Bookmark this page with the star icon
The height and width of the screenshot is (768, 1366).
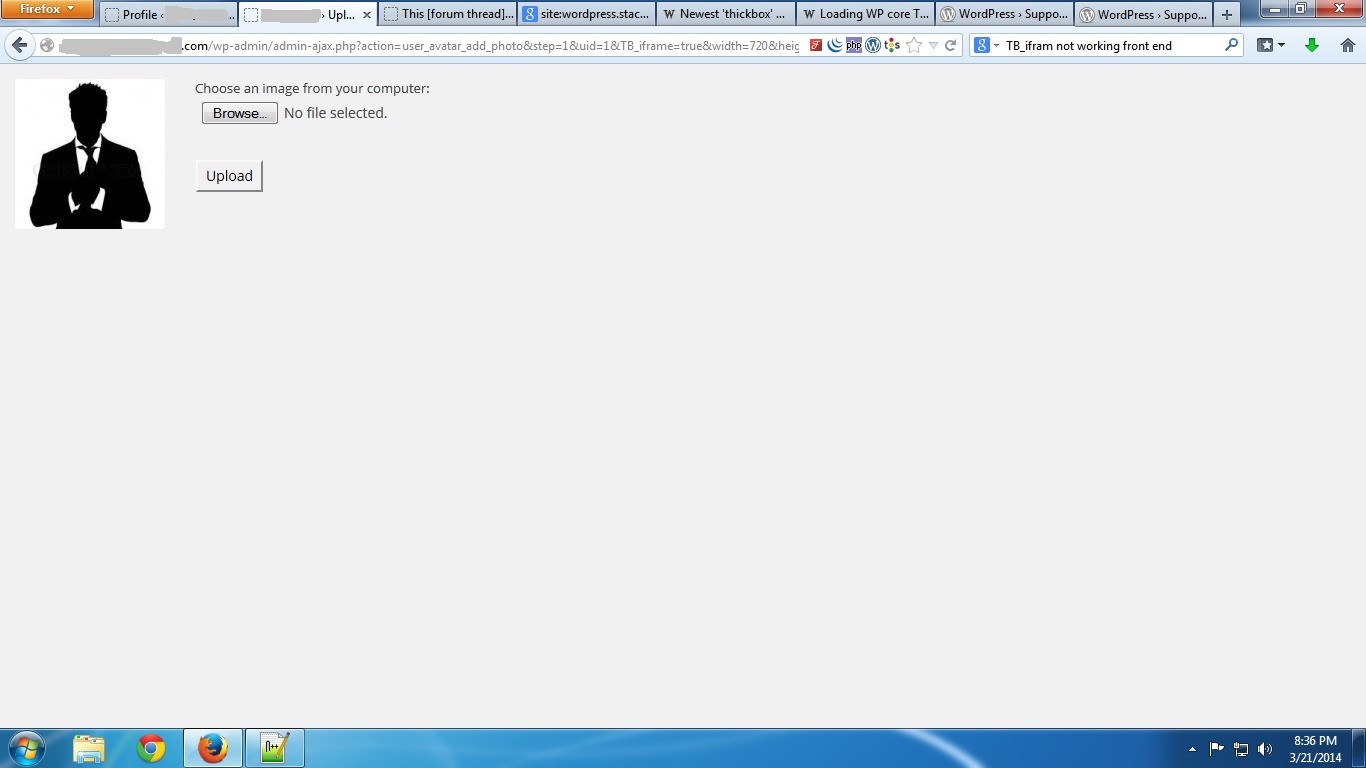(913, 46)
